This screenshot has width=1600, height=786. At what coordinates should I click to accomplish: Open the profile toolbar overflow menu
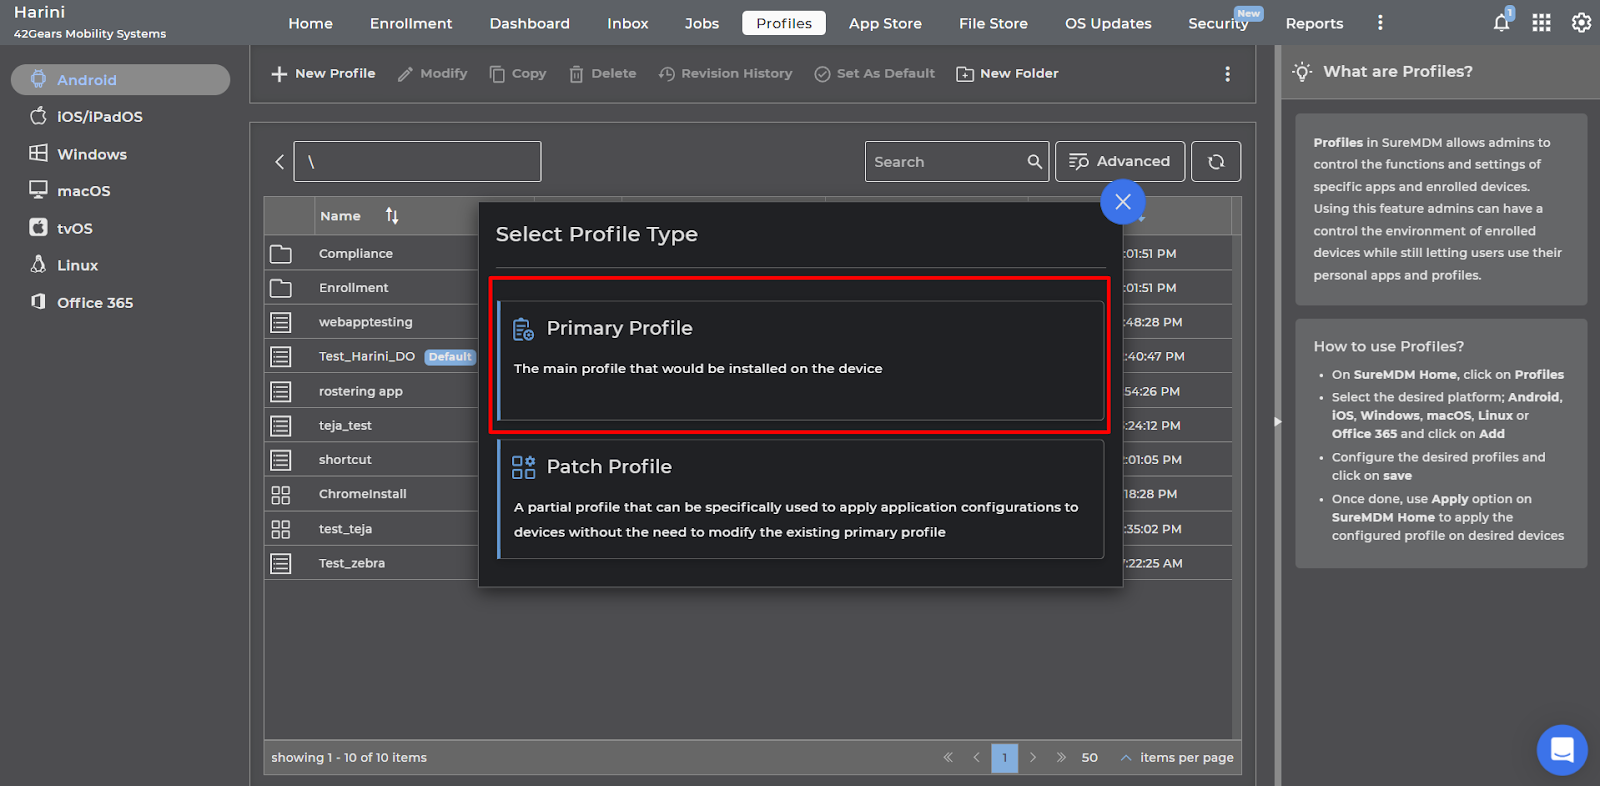click(x=1227, y=74)
